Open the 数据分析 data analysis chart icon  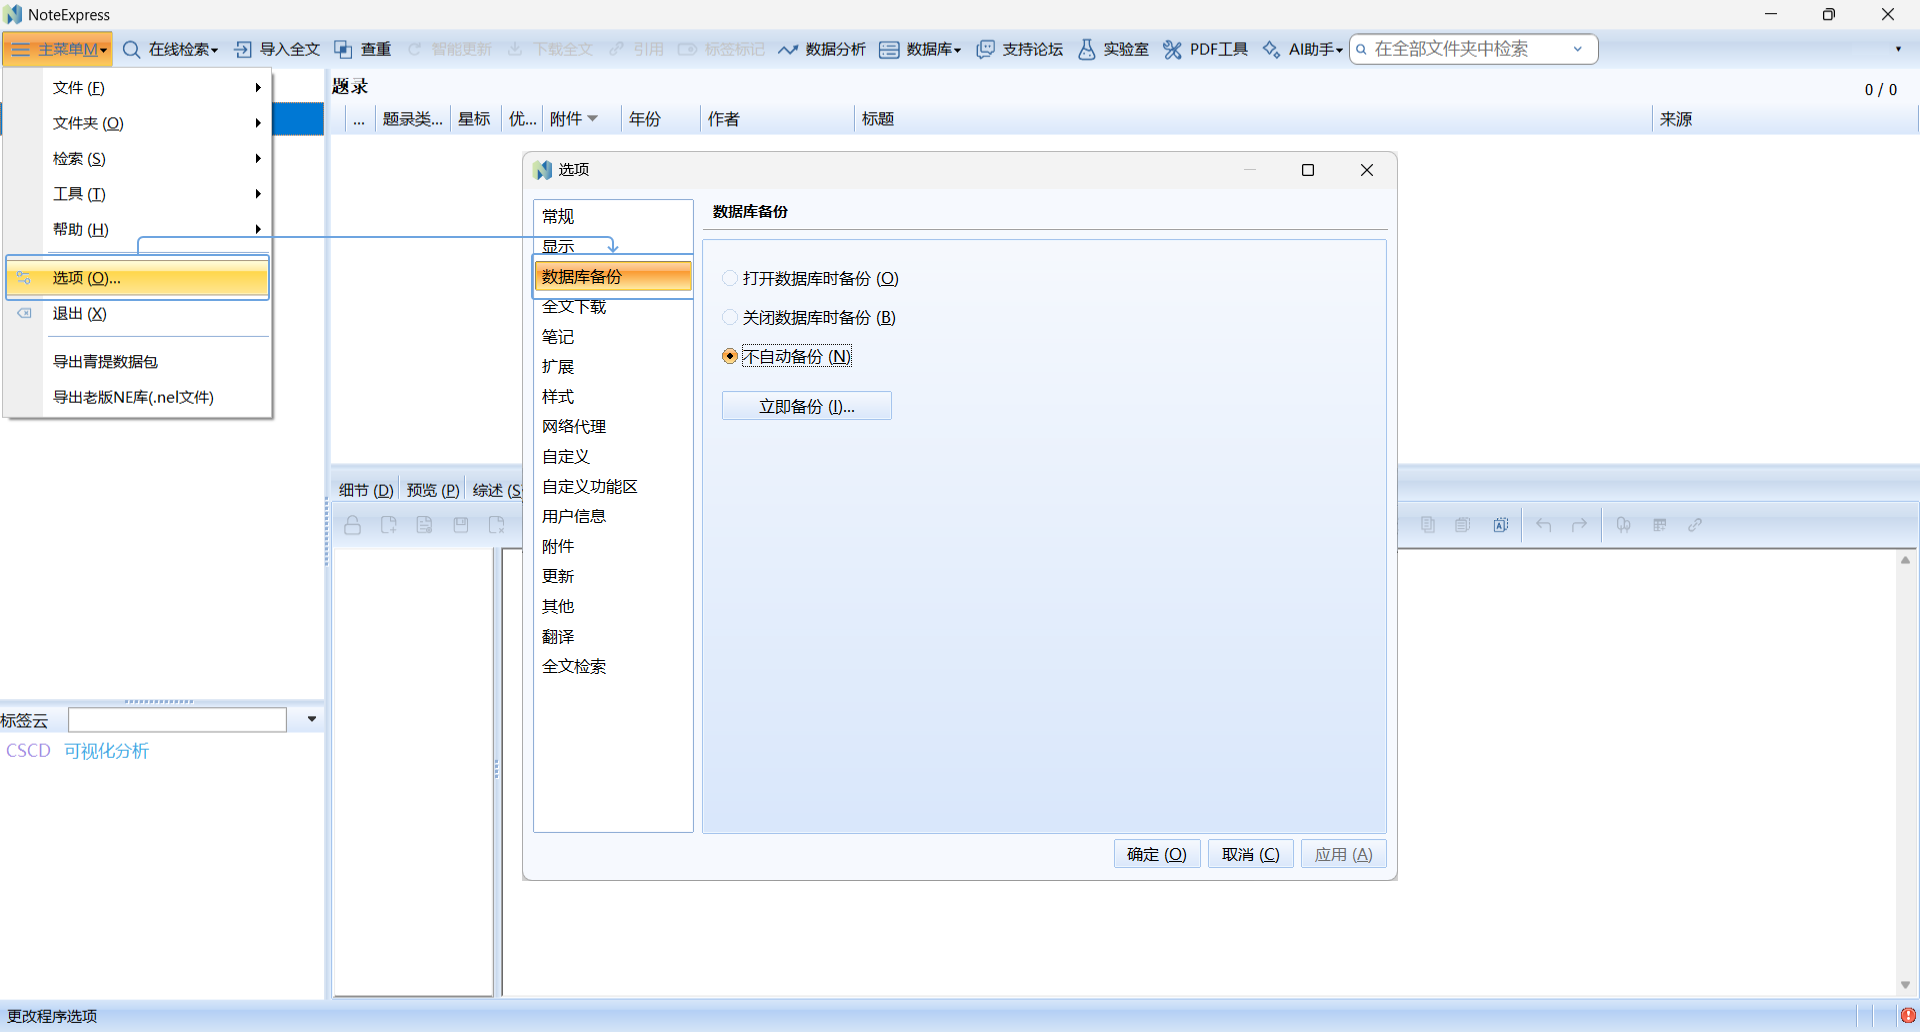788,49
